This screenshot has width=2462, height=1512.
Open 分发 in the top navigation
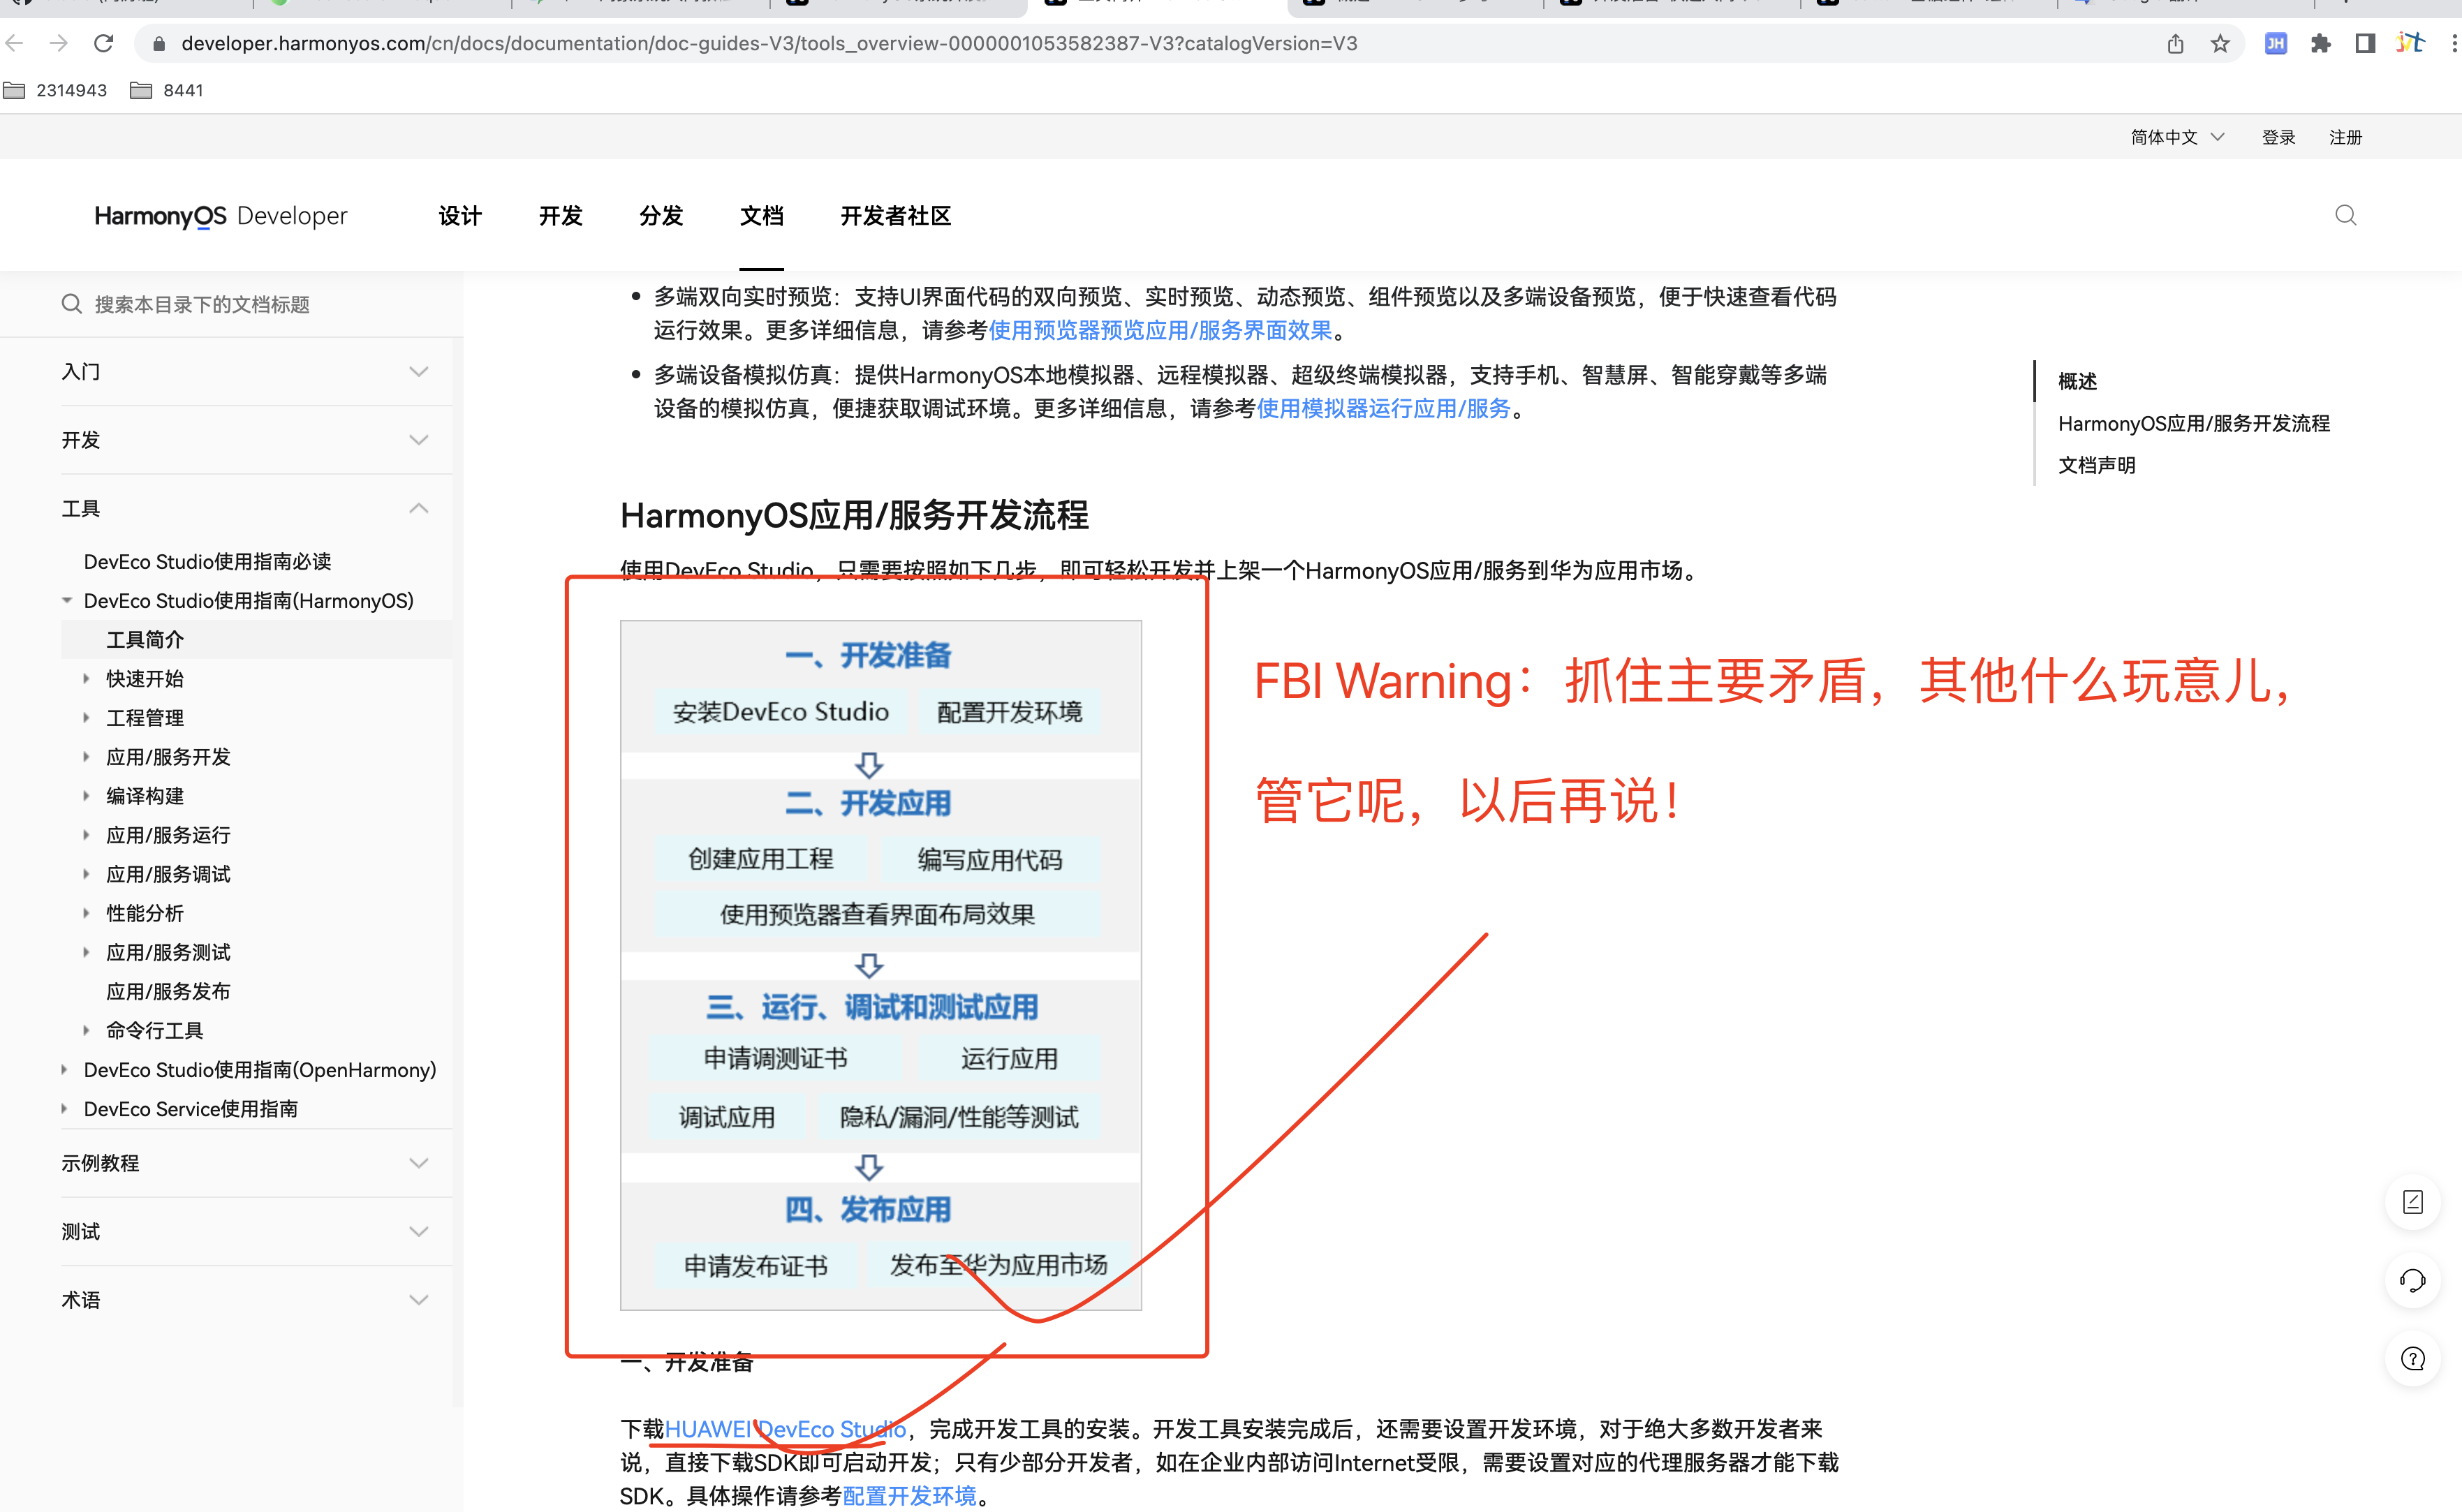point(661,216)
